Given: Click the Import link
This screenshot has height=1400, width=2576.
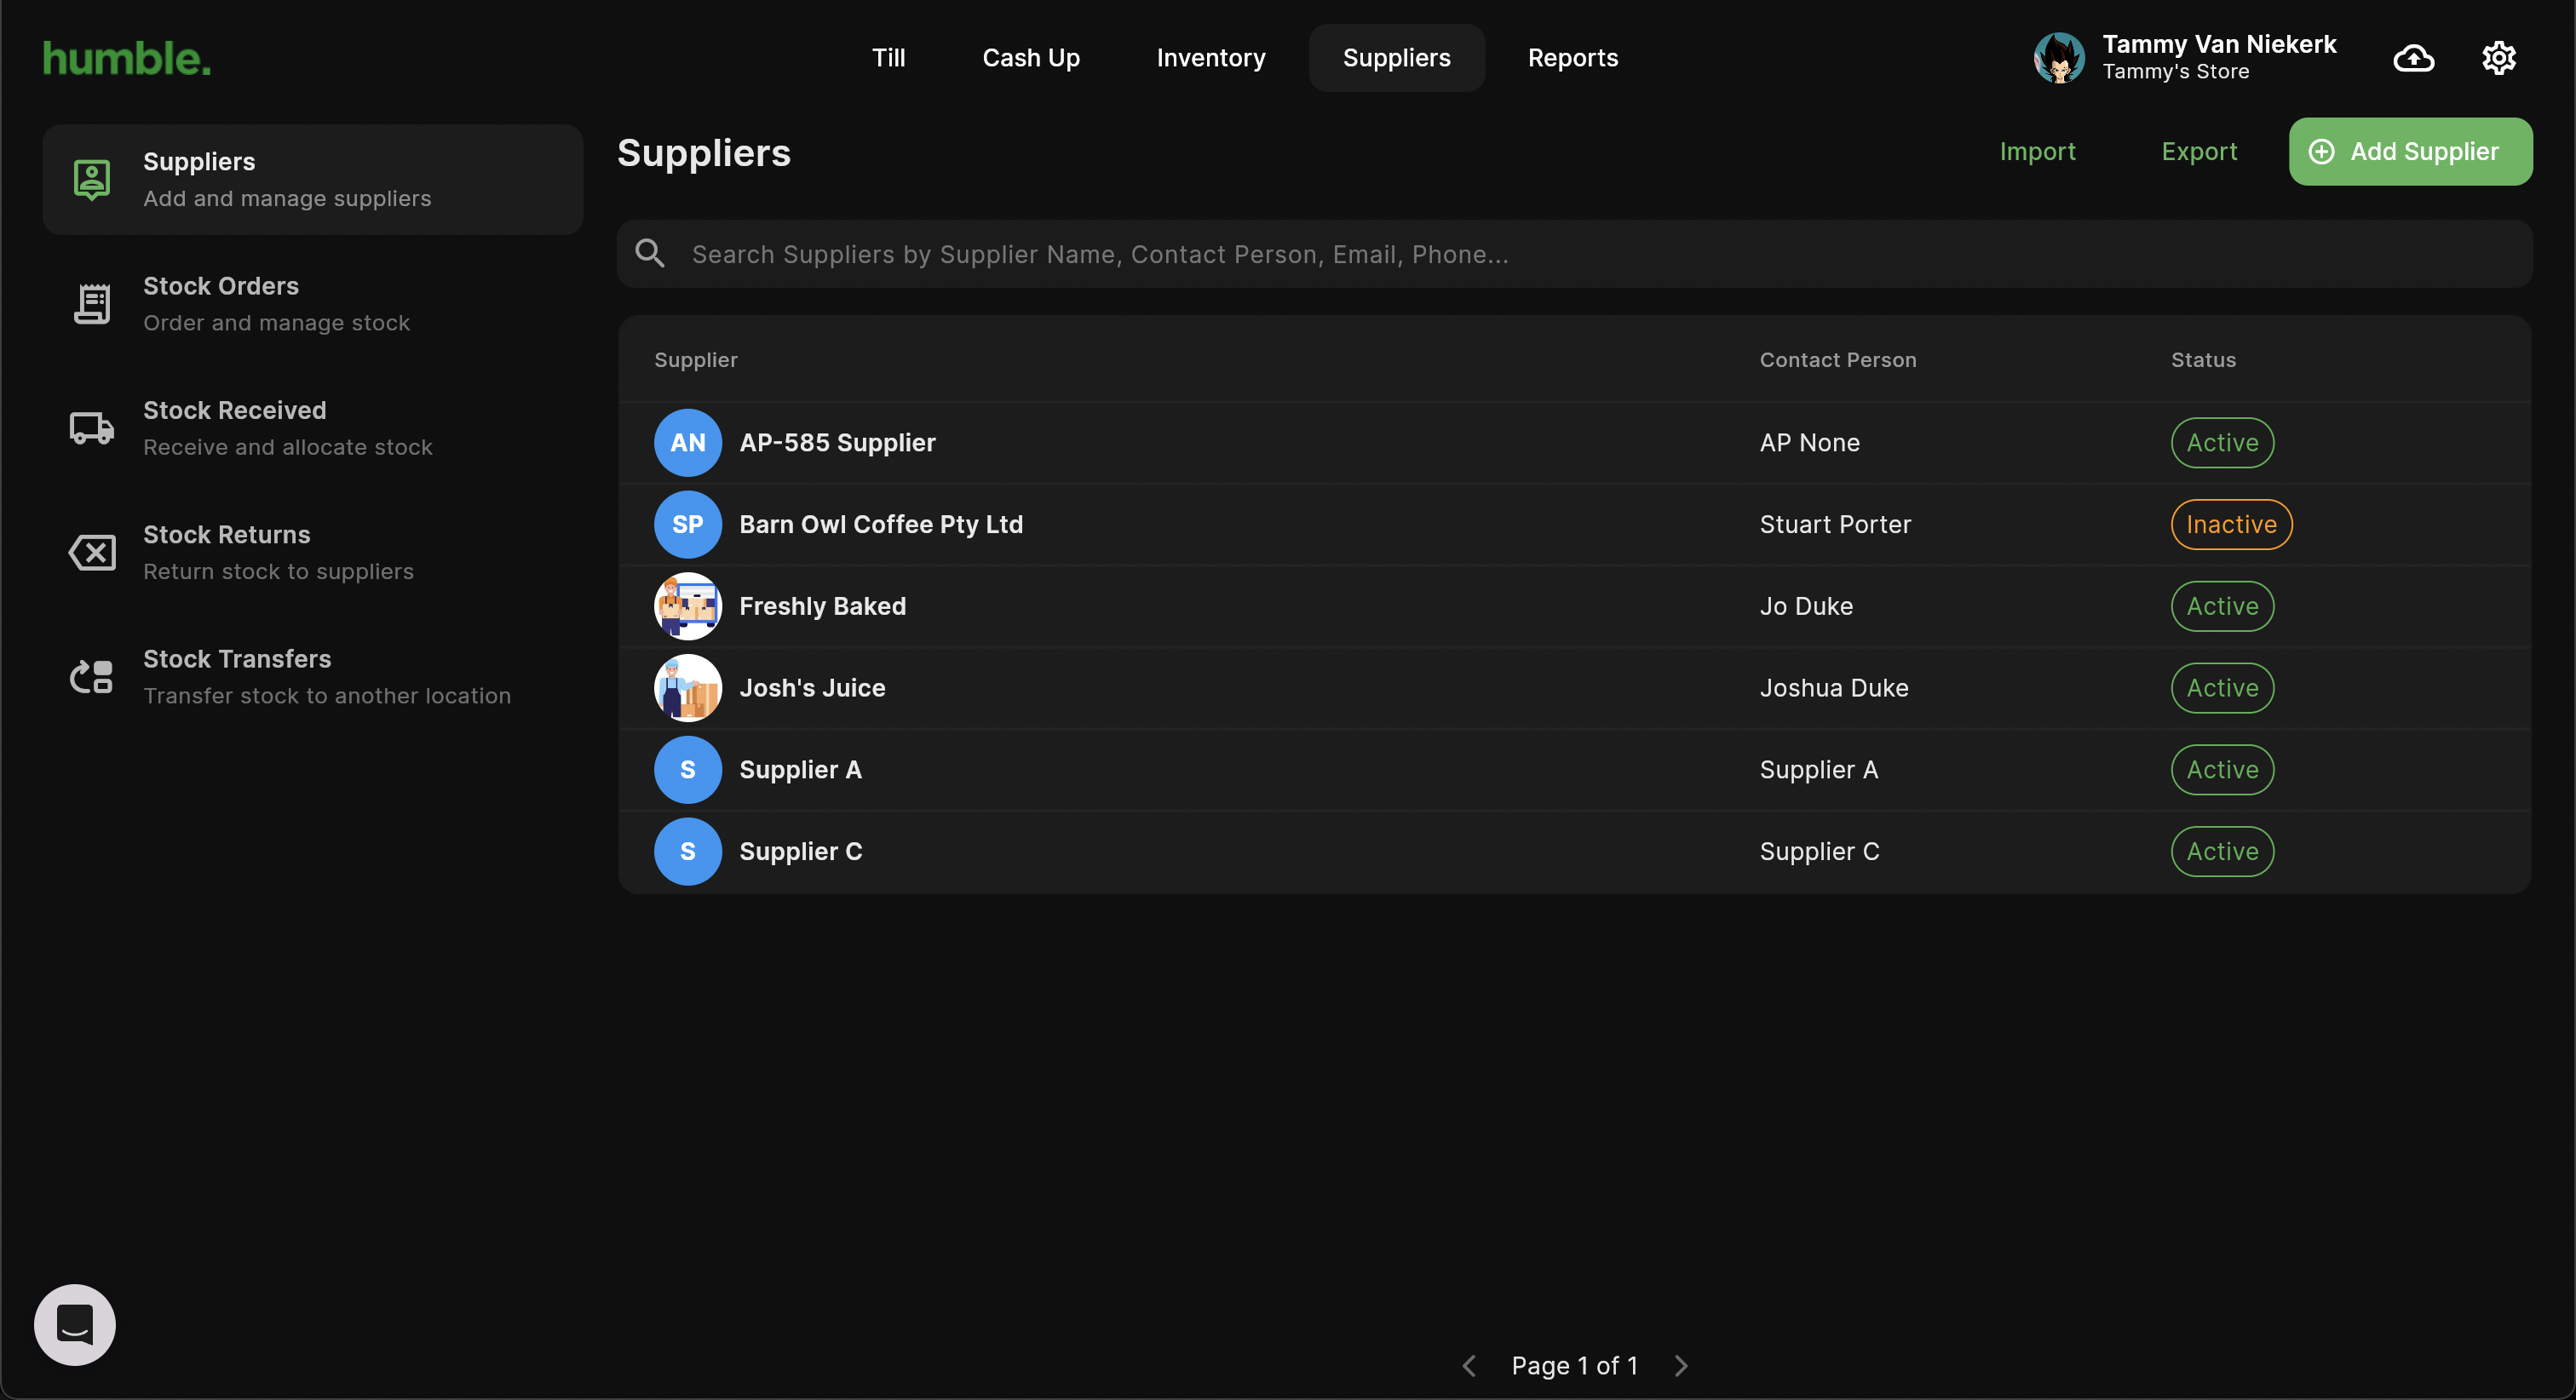Looking at the screenshot, I should pyautogui.click(x=2037, y=152).
